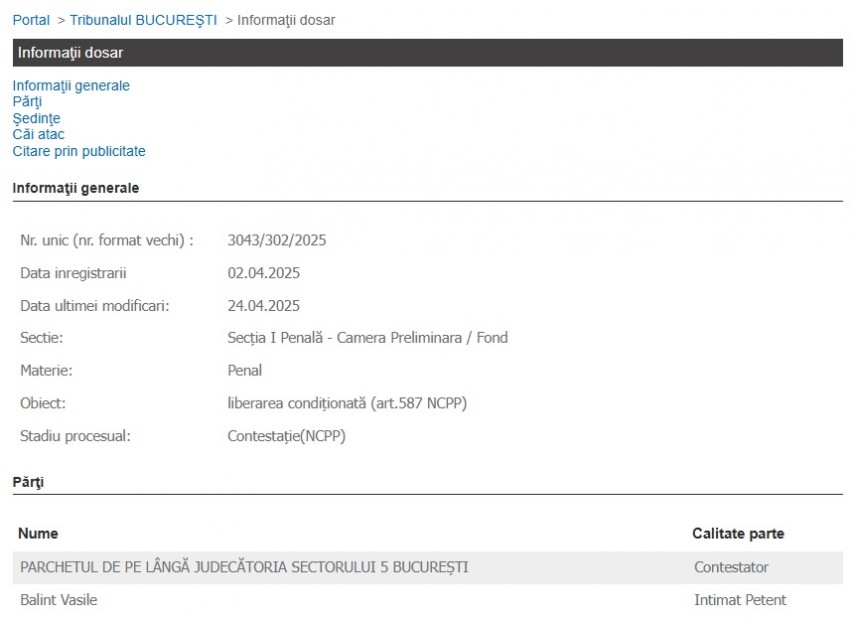This screenshot has height=622, width=855.
Task: Jump to Informații generale anchor link
Action: click(x=71, y=86)
